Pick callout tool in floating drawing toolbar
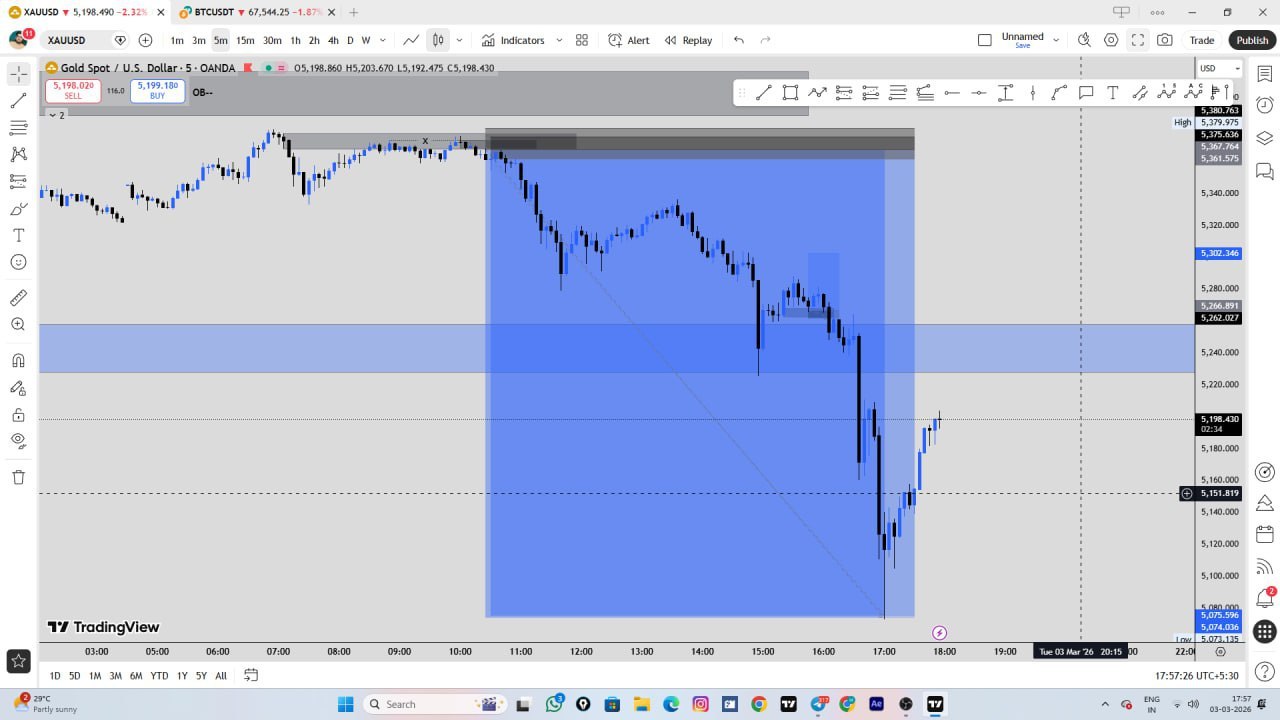This screenshot has width=1280, height=720. tap(1086, 93)
